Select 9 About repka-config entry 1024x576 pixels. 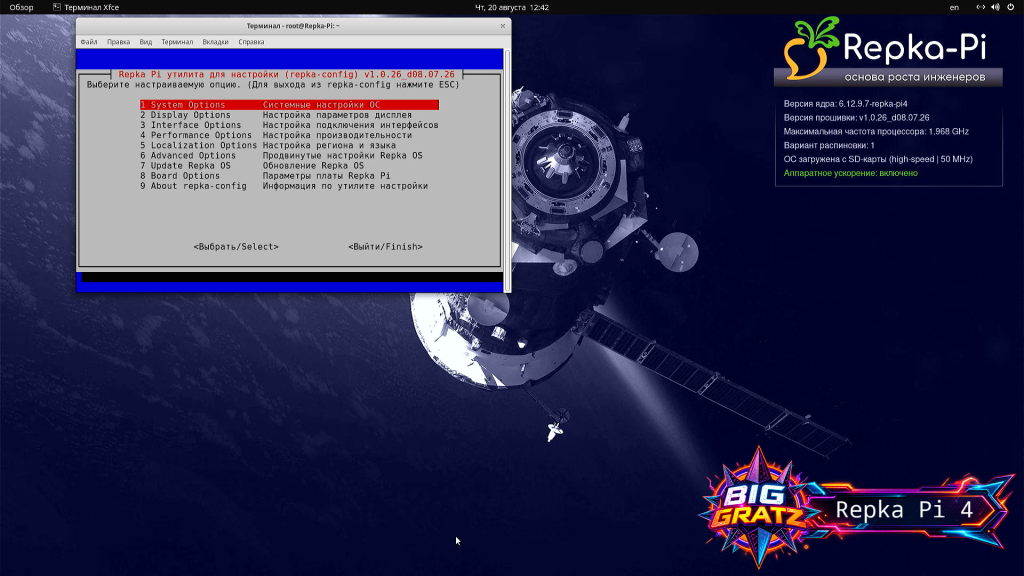(289, 186)
